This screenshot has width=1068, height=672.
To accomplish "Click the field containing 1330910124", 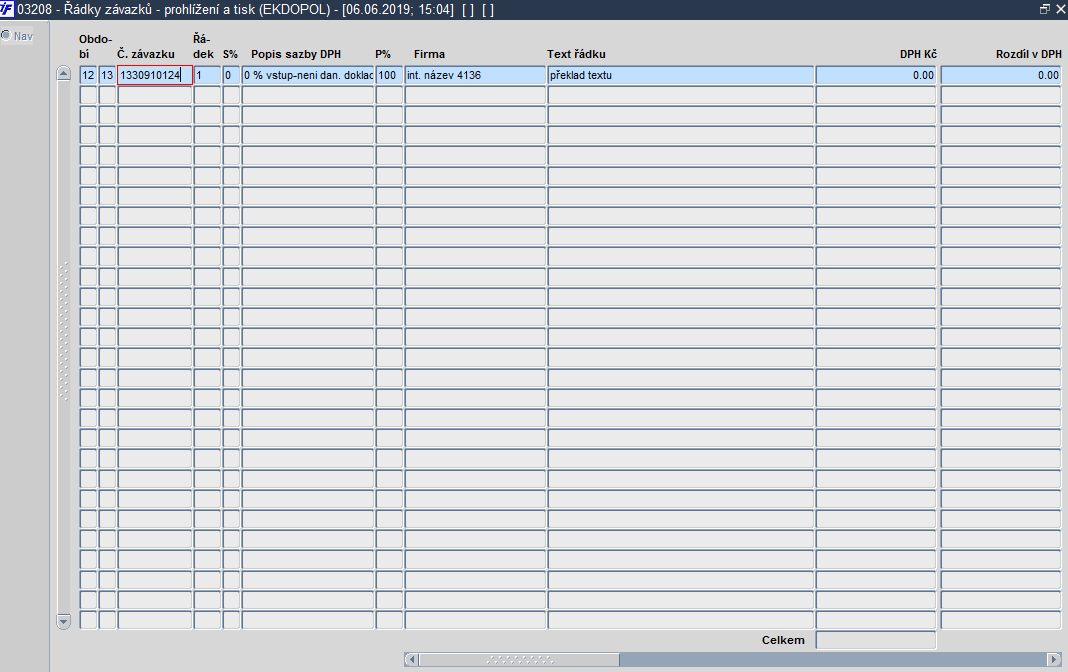I will pyautogui.click(x=155, y=75).
